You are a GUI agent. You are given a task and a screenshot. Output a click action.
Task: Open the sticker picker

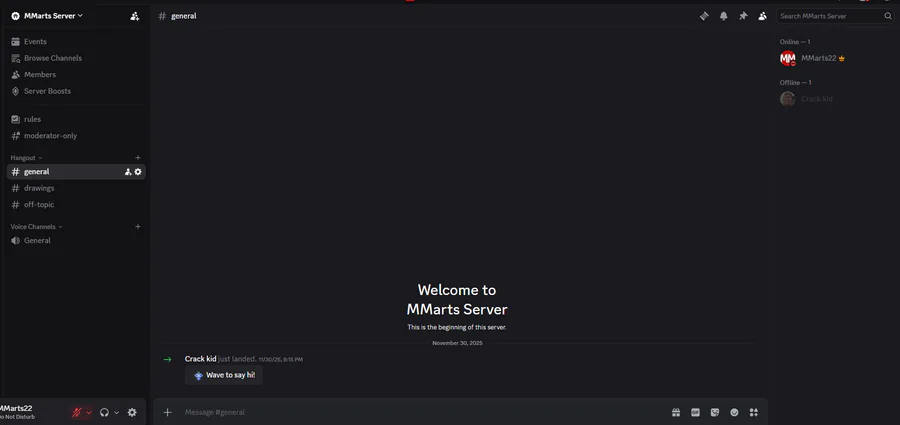[x=715, y=412]
